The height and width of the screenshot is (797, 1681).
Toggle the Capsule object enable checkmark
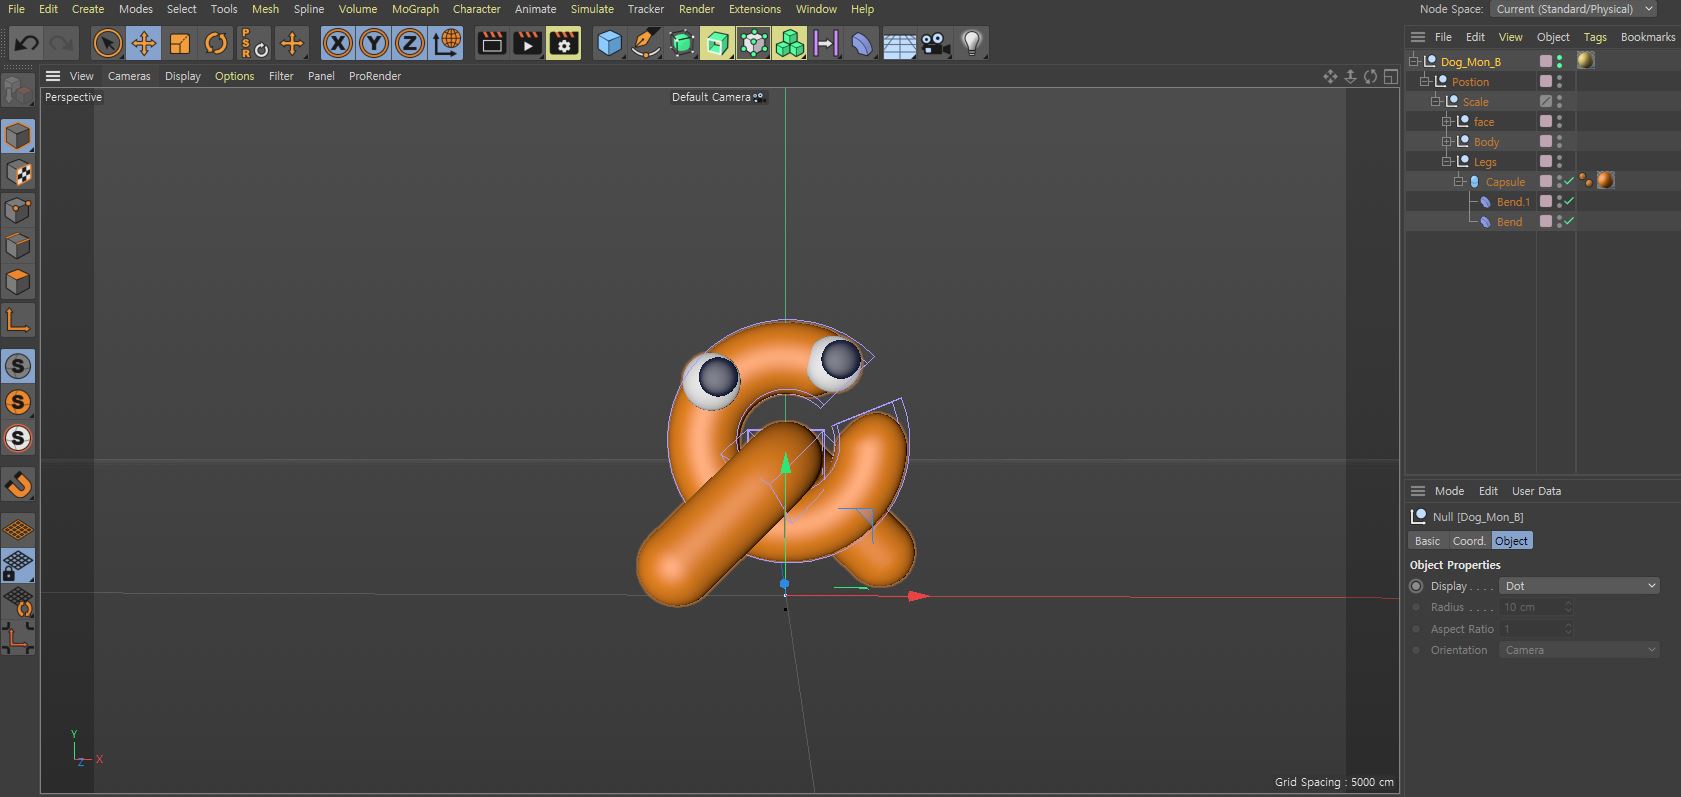[1569, 182]
